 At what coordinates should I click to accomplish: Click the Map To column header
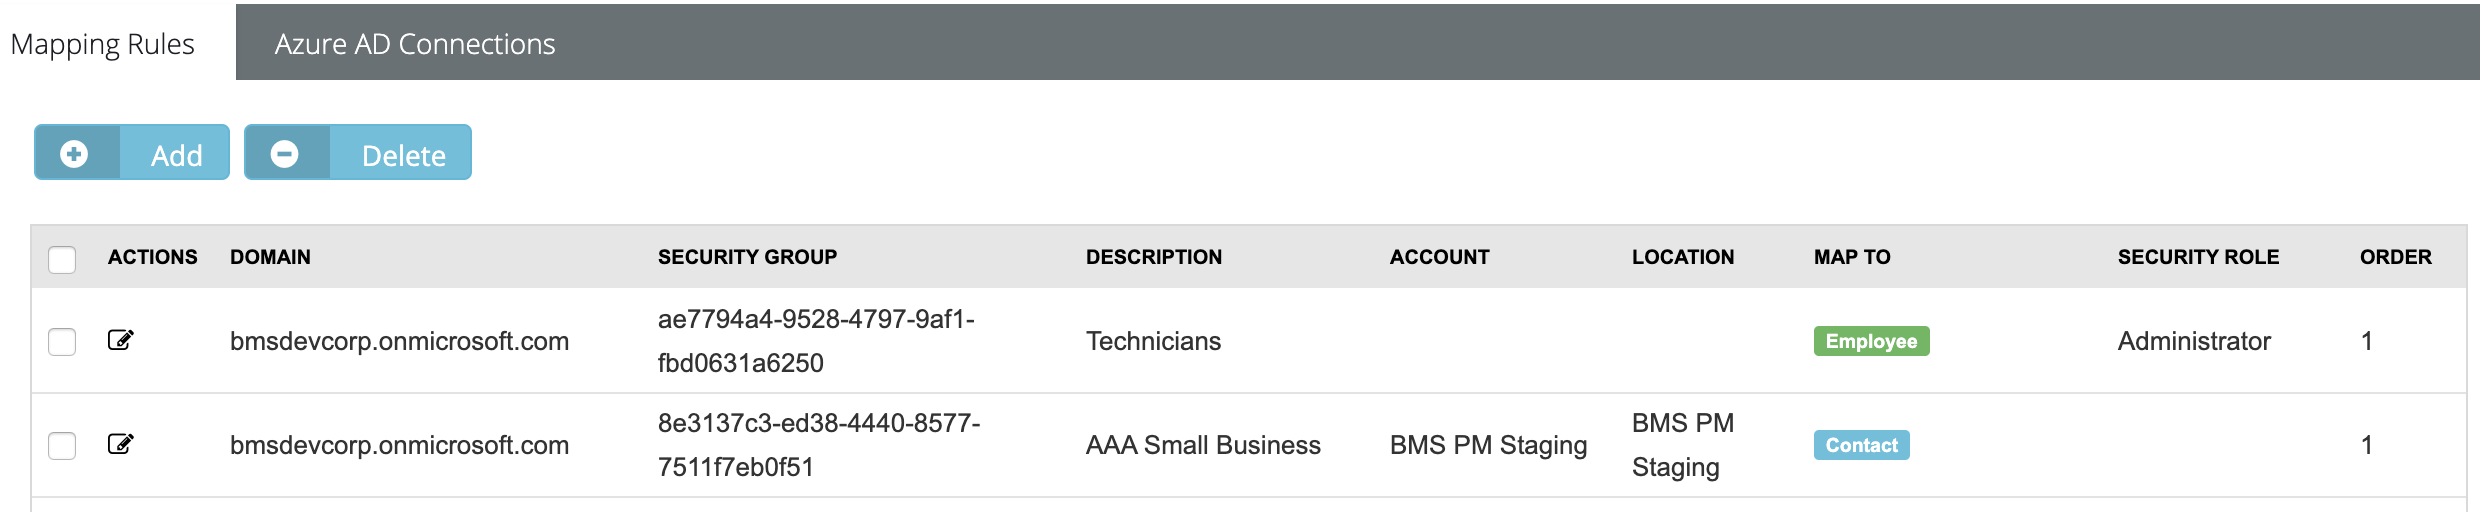pyautogui.click(x=1852, y=257)
